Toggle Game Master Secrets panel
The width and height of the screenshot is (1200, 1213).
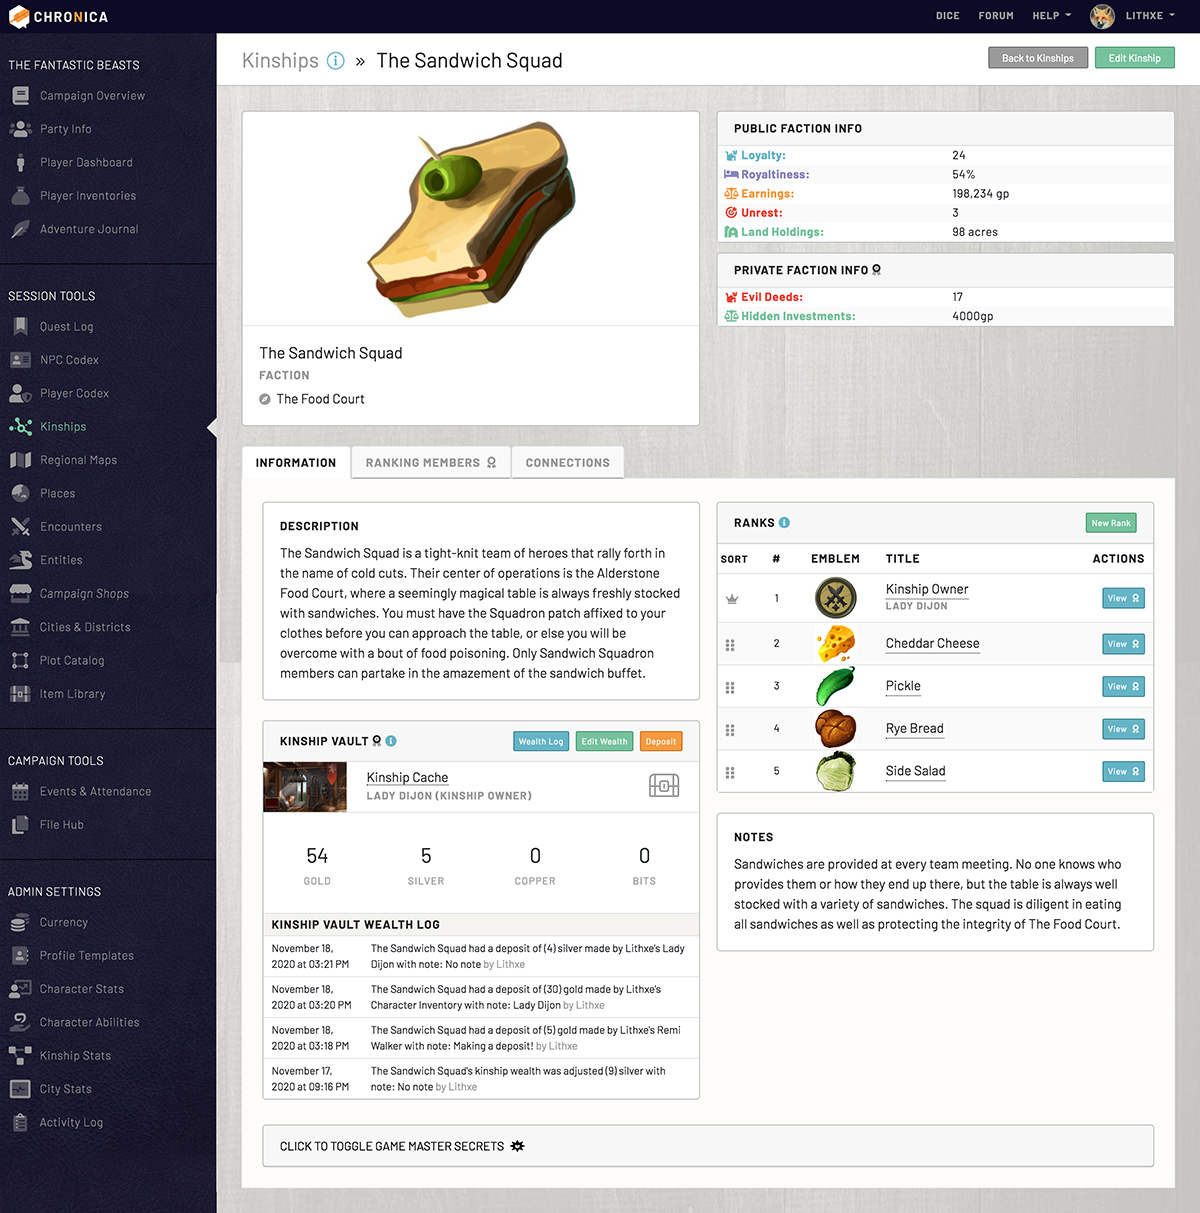[707, 1146]
